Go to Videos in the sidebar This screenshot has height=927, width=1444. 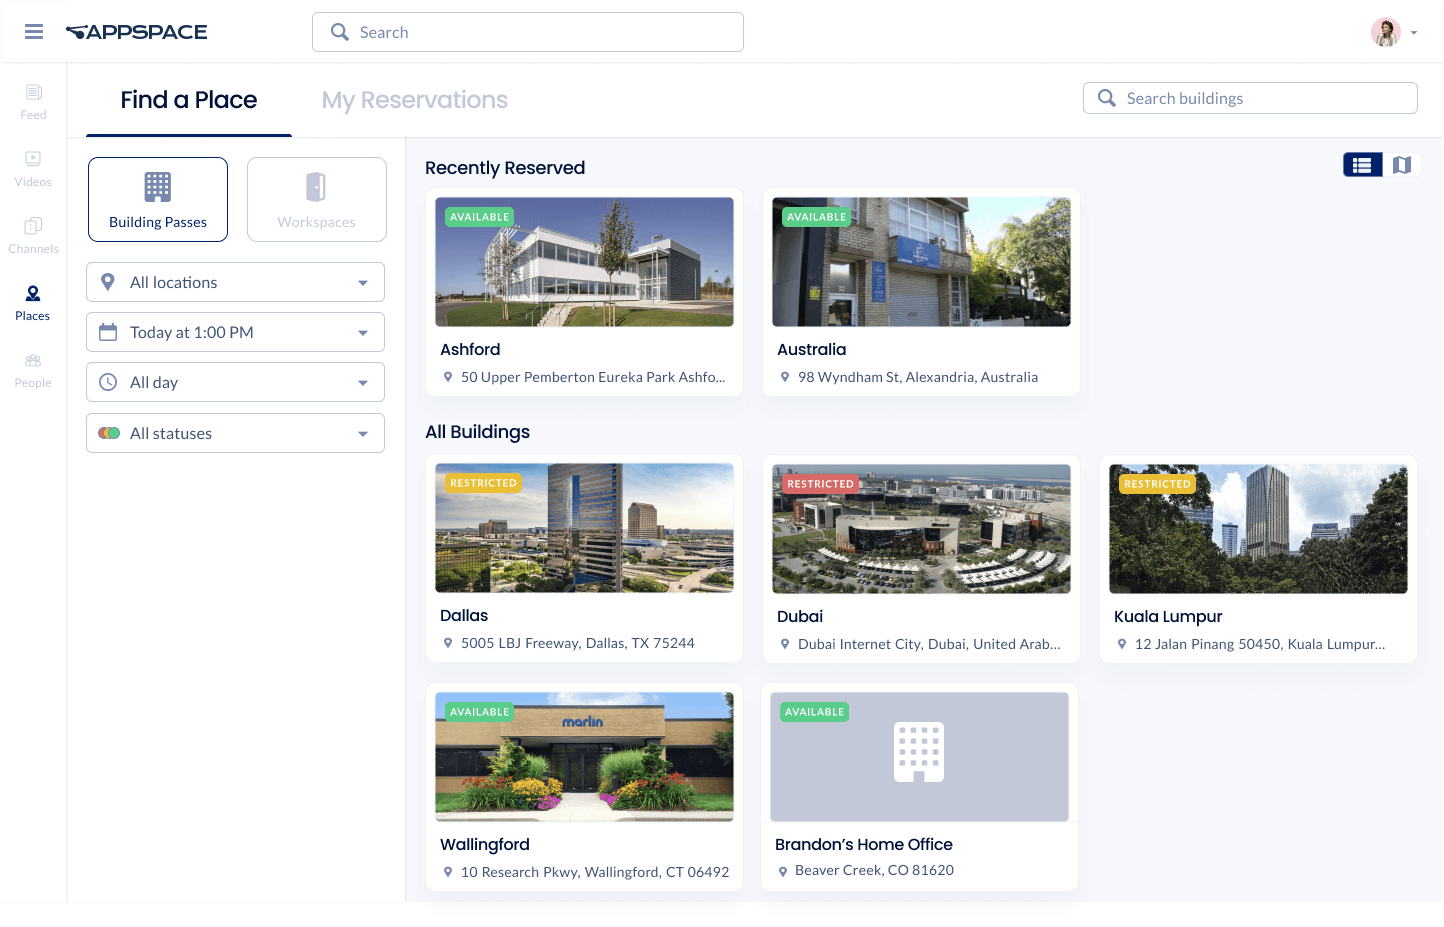[33, 168]
